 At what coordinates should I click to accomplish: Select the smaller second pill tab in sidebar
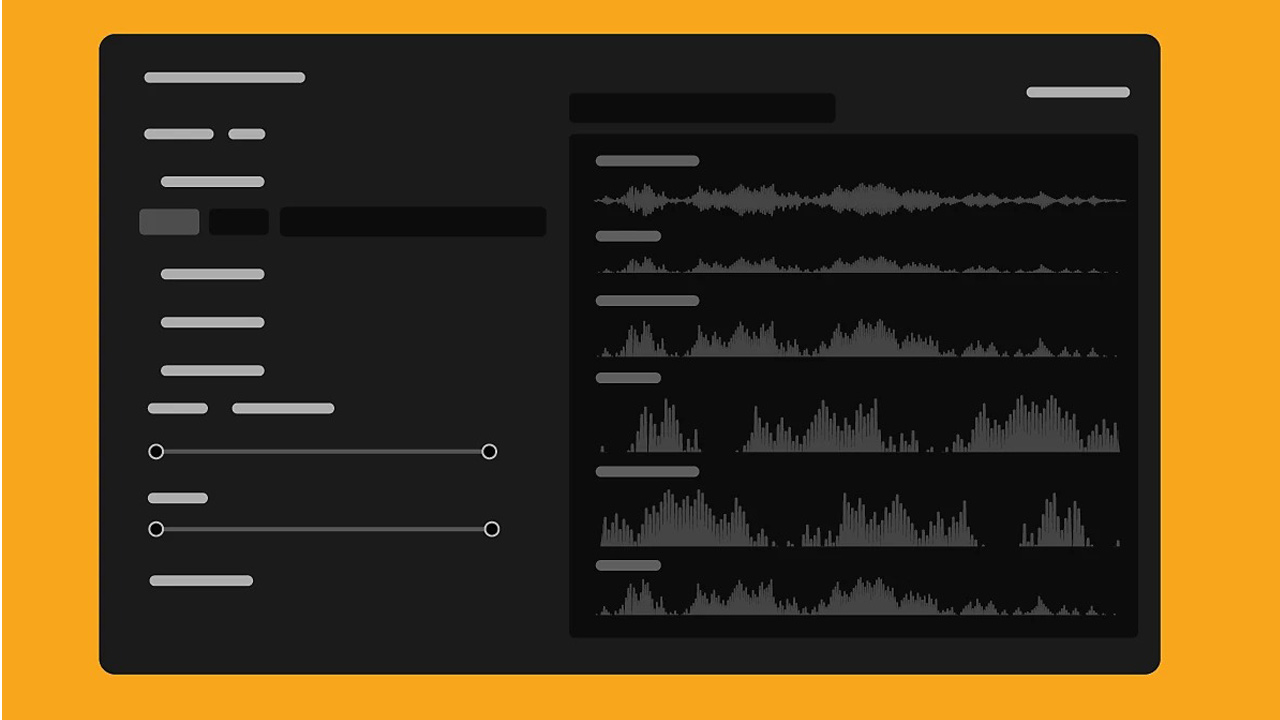(248, 133)
